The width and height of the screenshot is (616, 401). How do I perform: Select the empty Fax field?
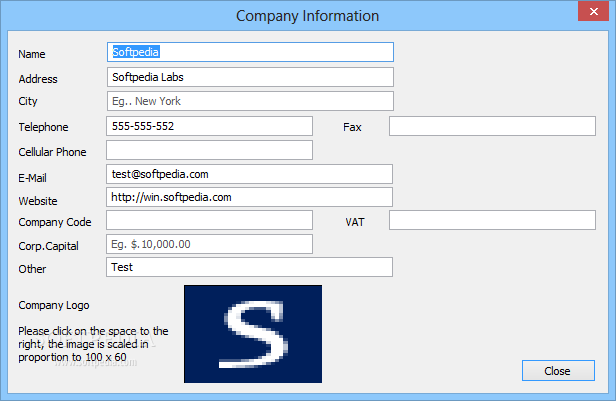point(492,126)
